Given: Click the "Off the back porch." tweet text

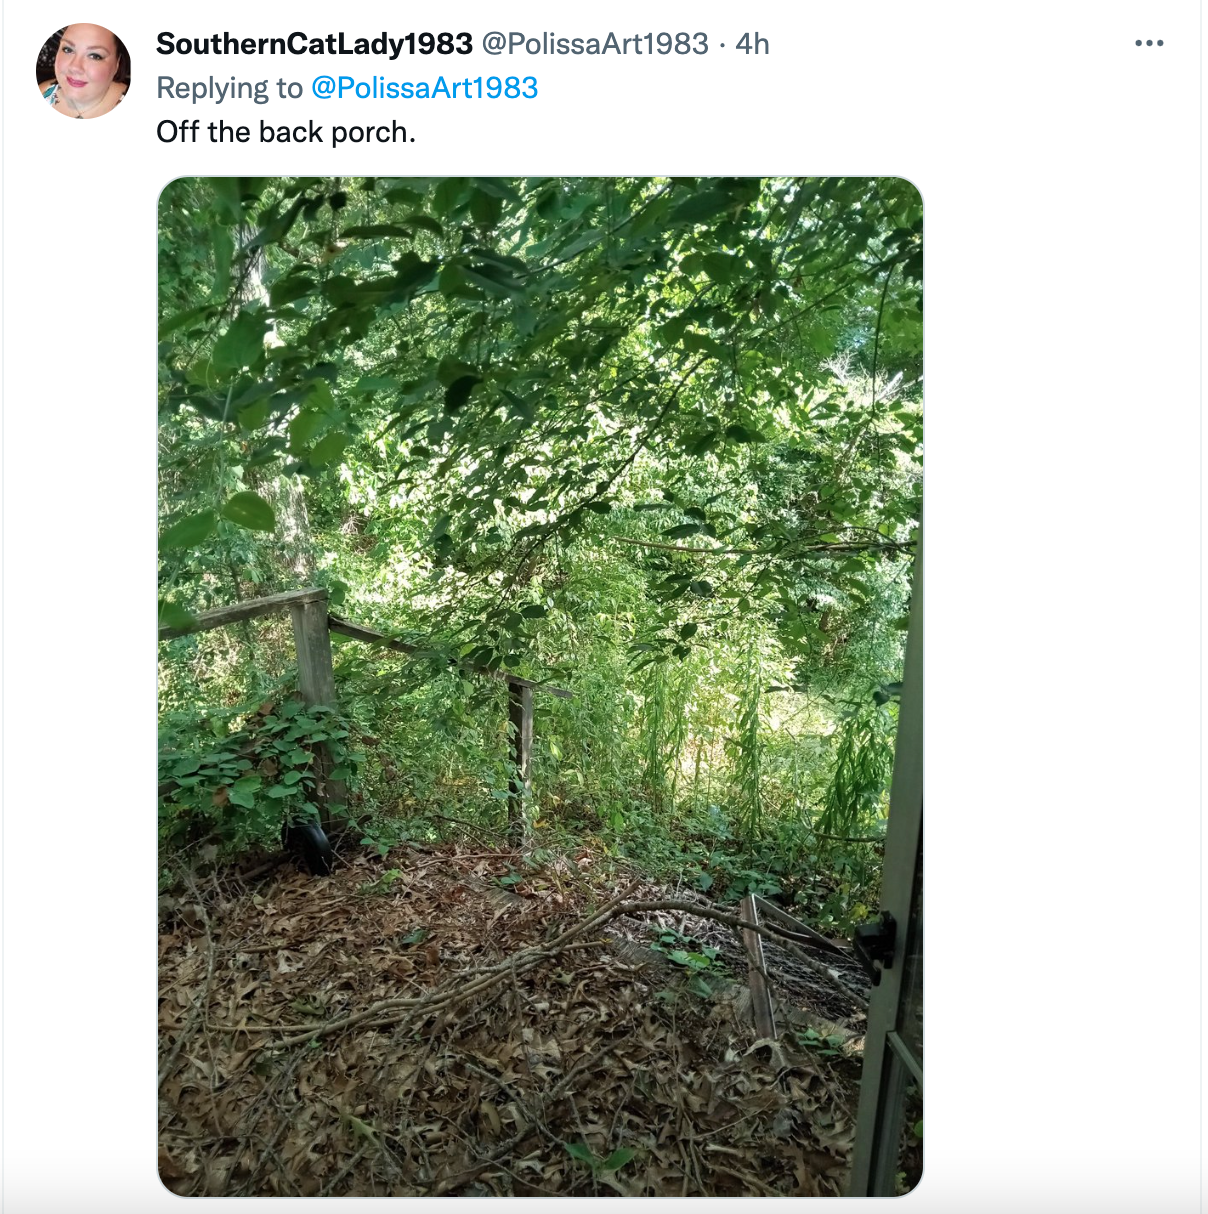Looking at the screenshot, I should [x=286, y=132].
